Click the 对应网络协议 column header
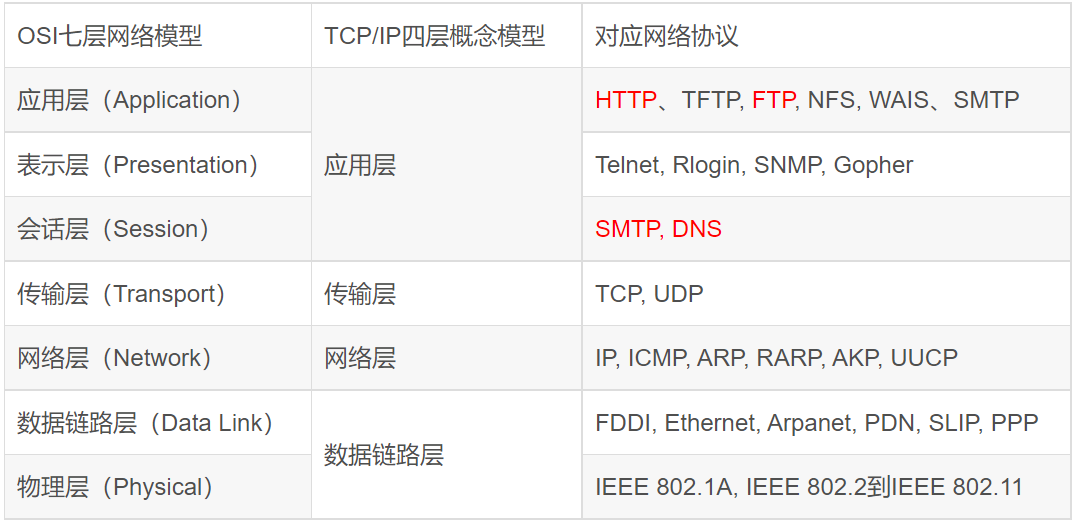Screen dimensions: 1076x526 pyautogui.click(x=827, y=36)
